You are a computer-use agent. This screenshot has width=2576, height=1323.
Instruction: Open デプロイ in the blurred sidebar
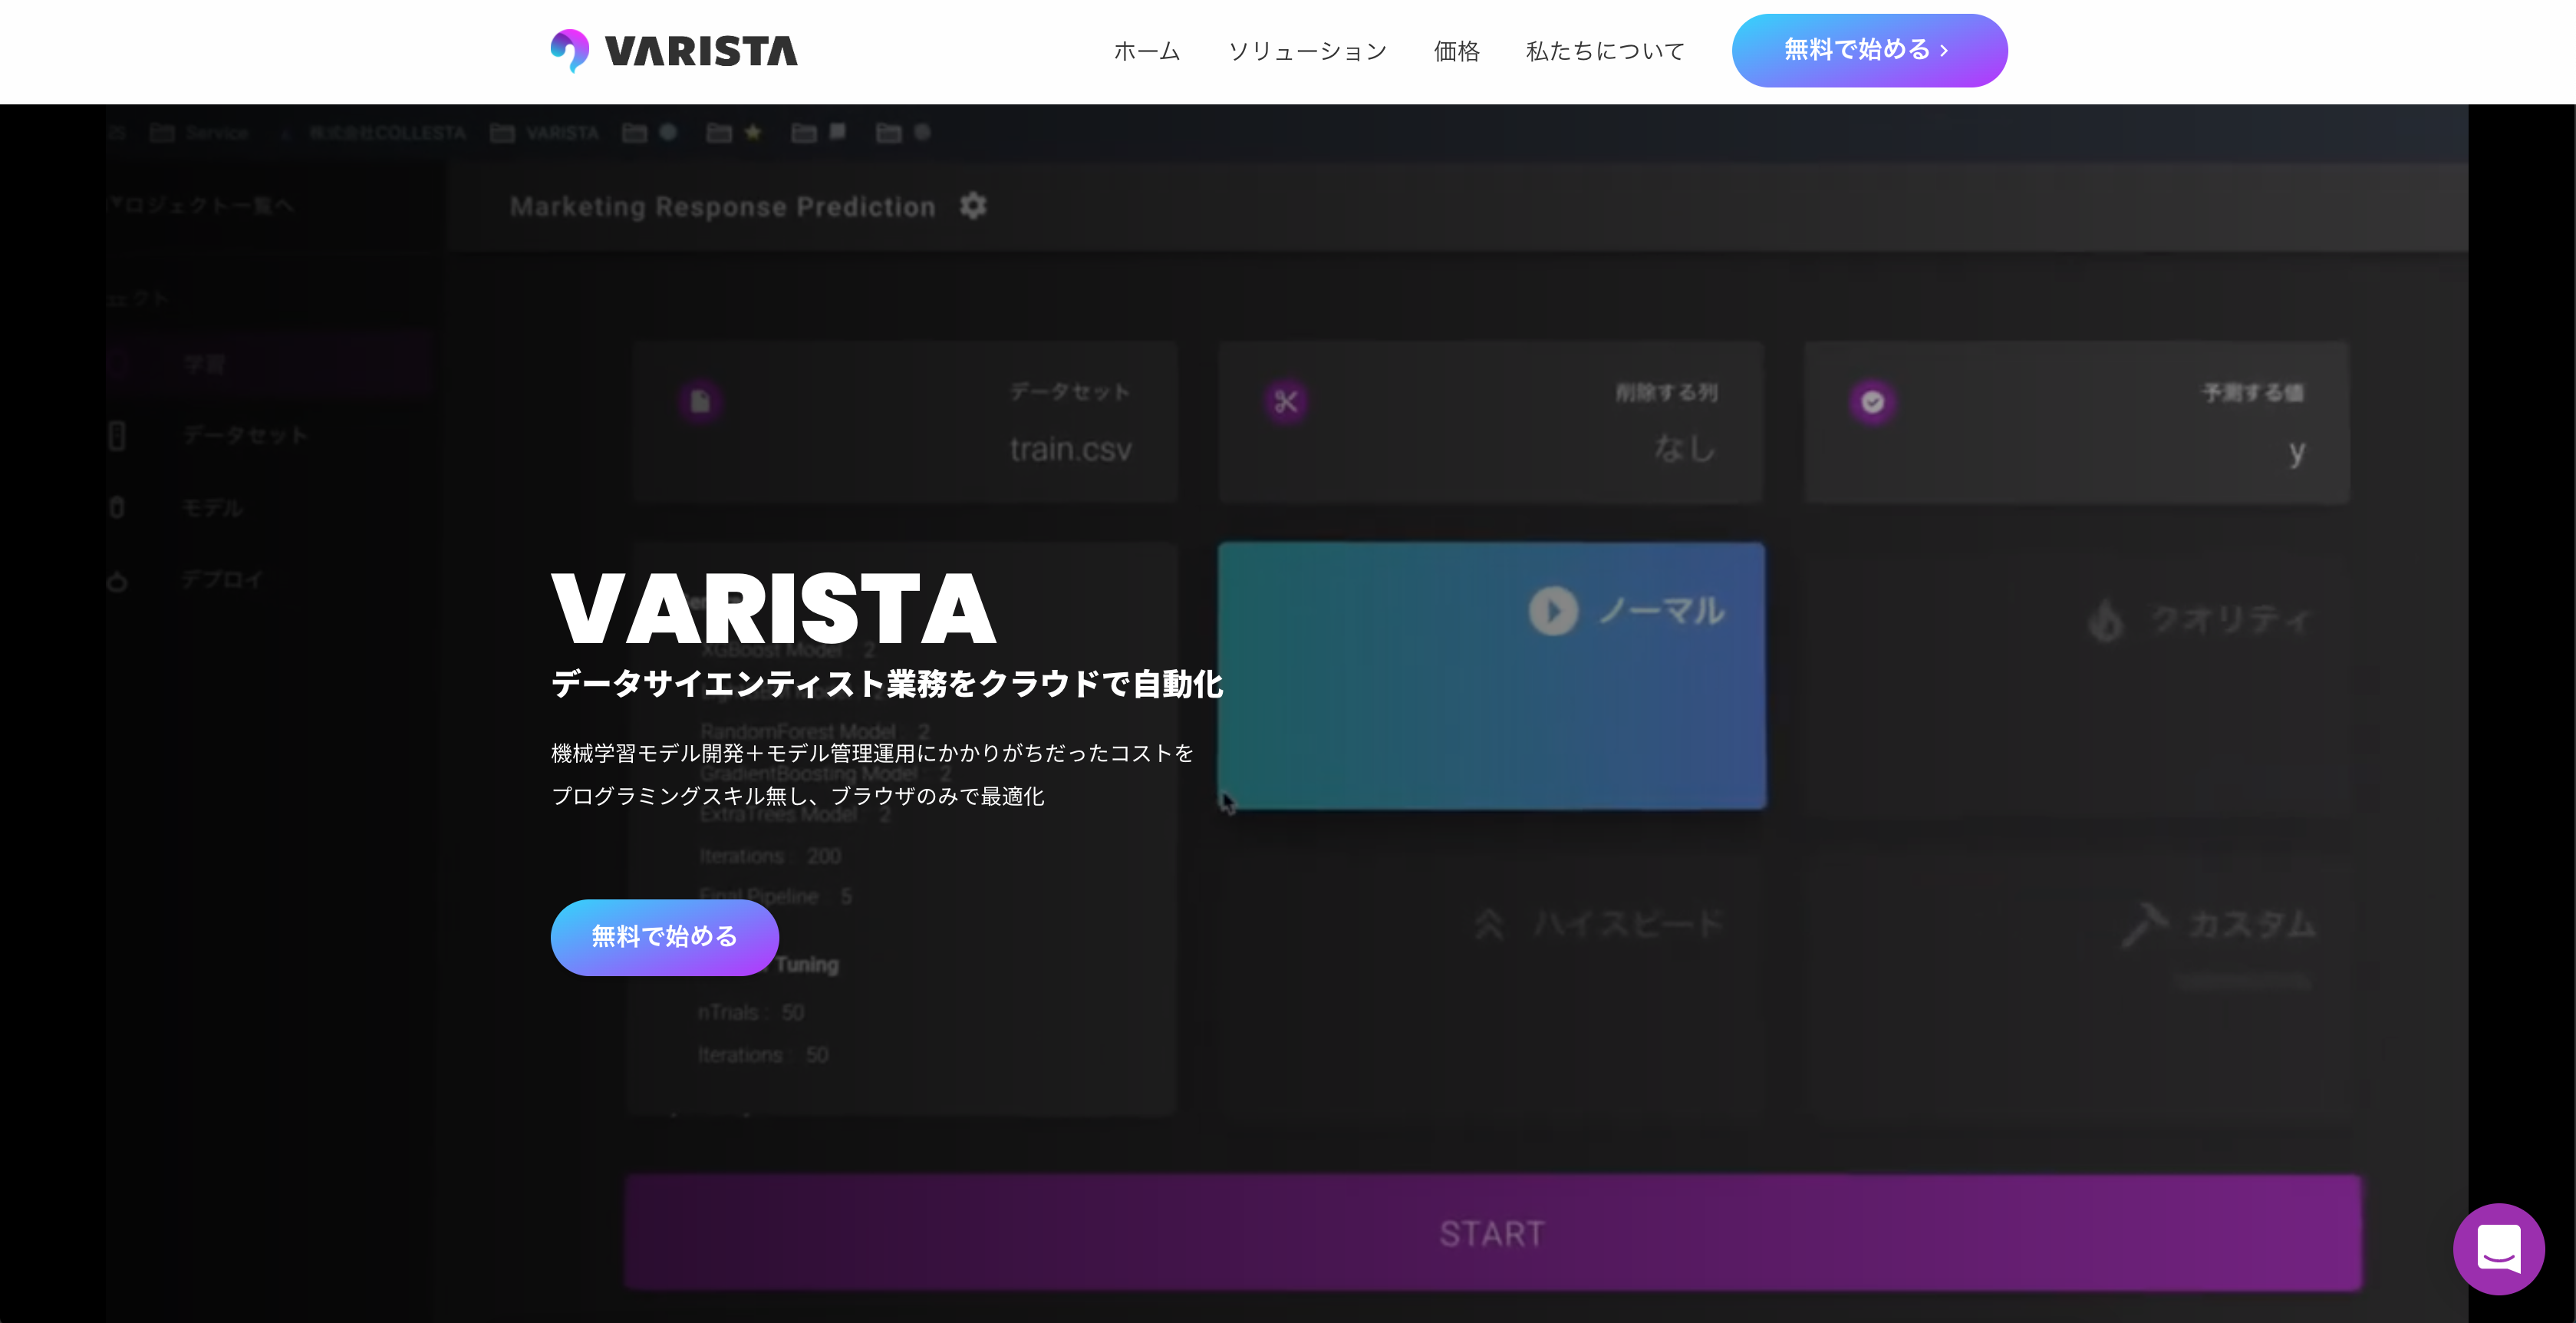222,580
